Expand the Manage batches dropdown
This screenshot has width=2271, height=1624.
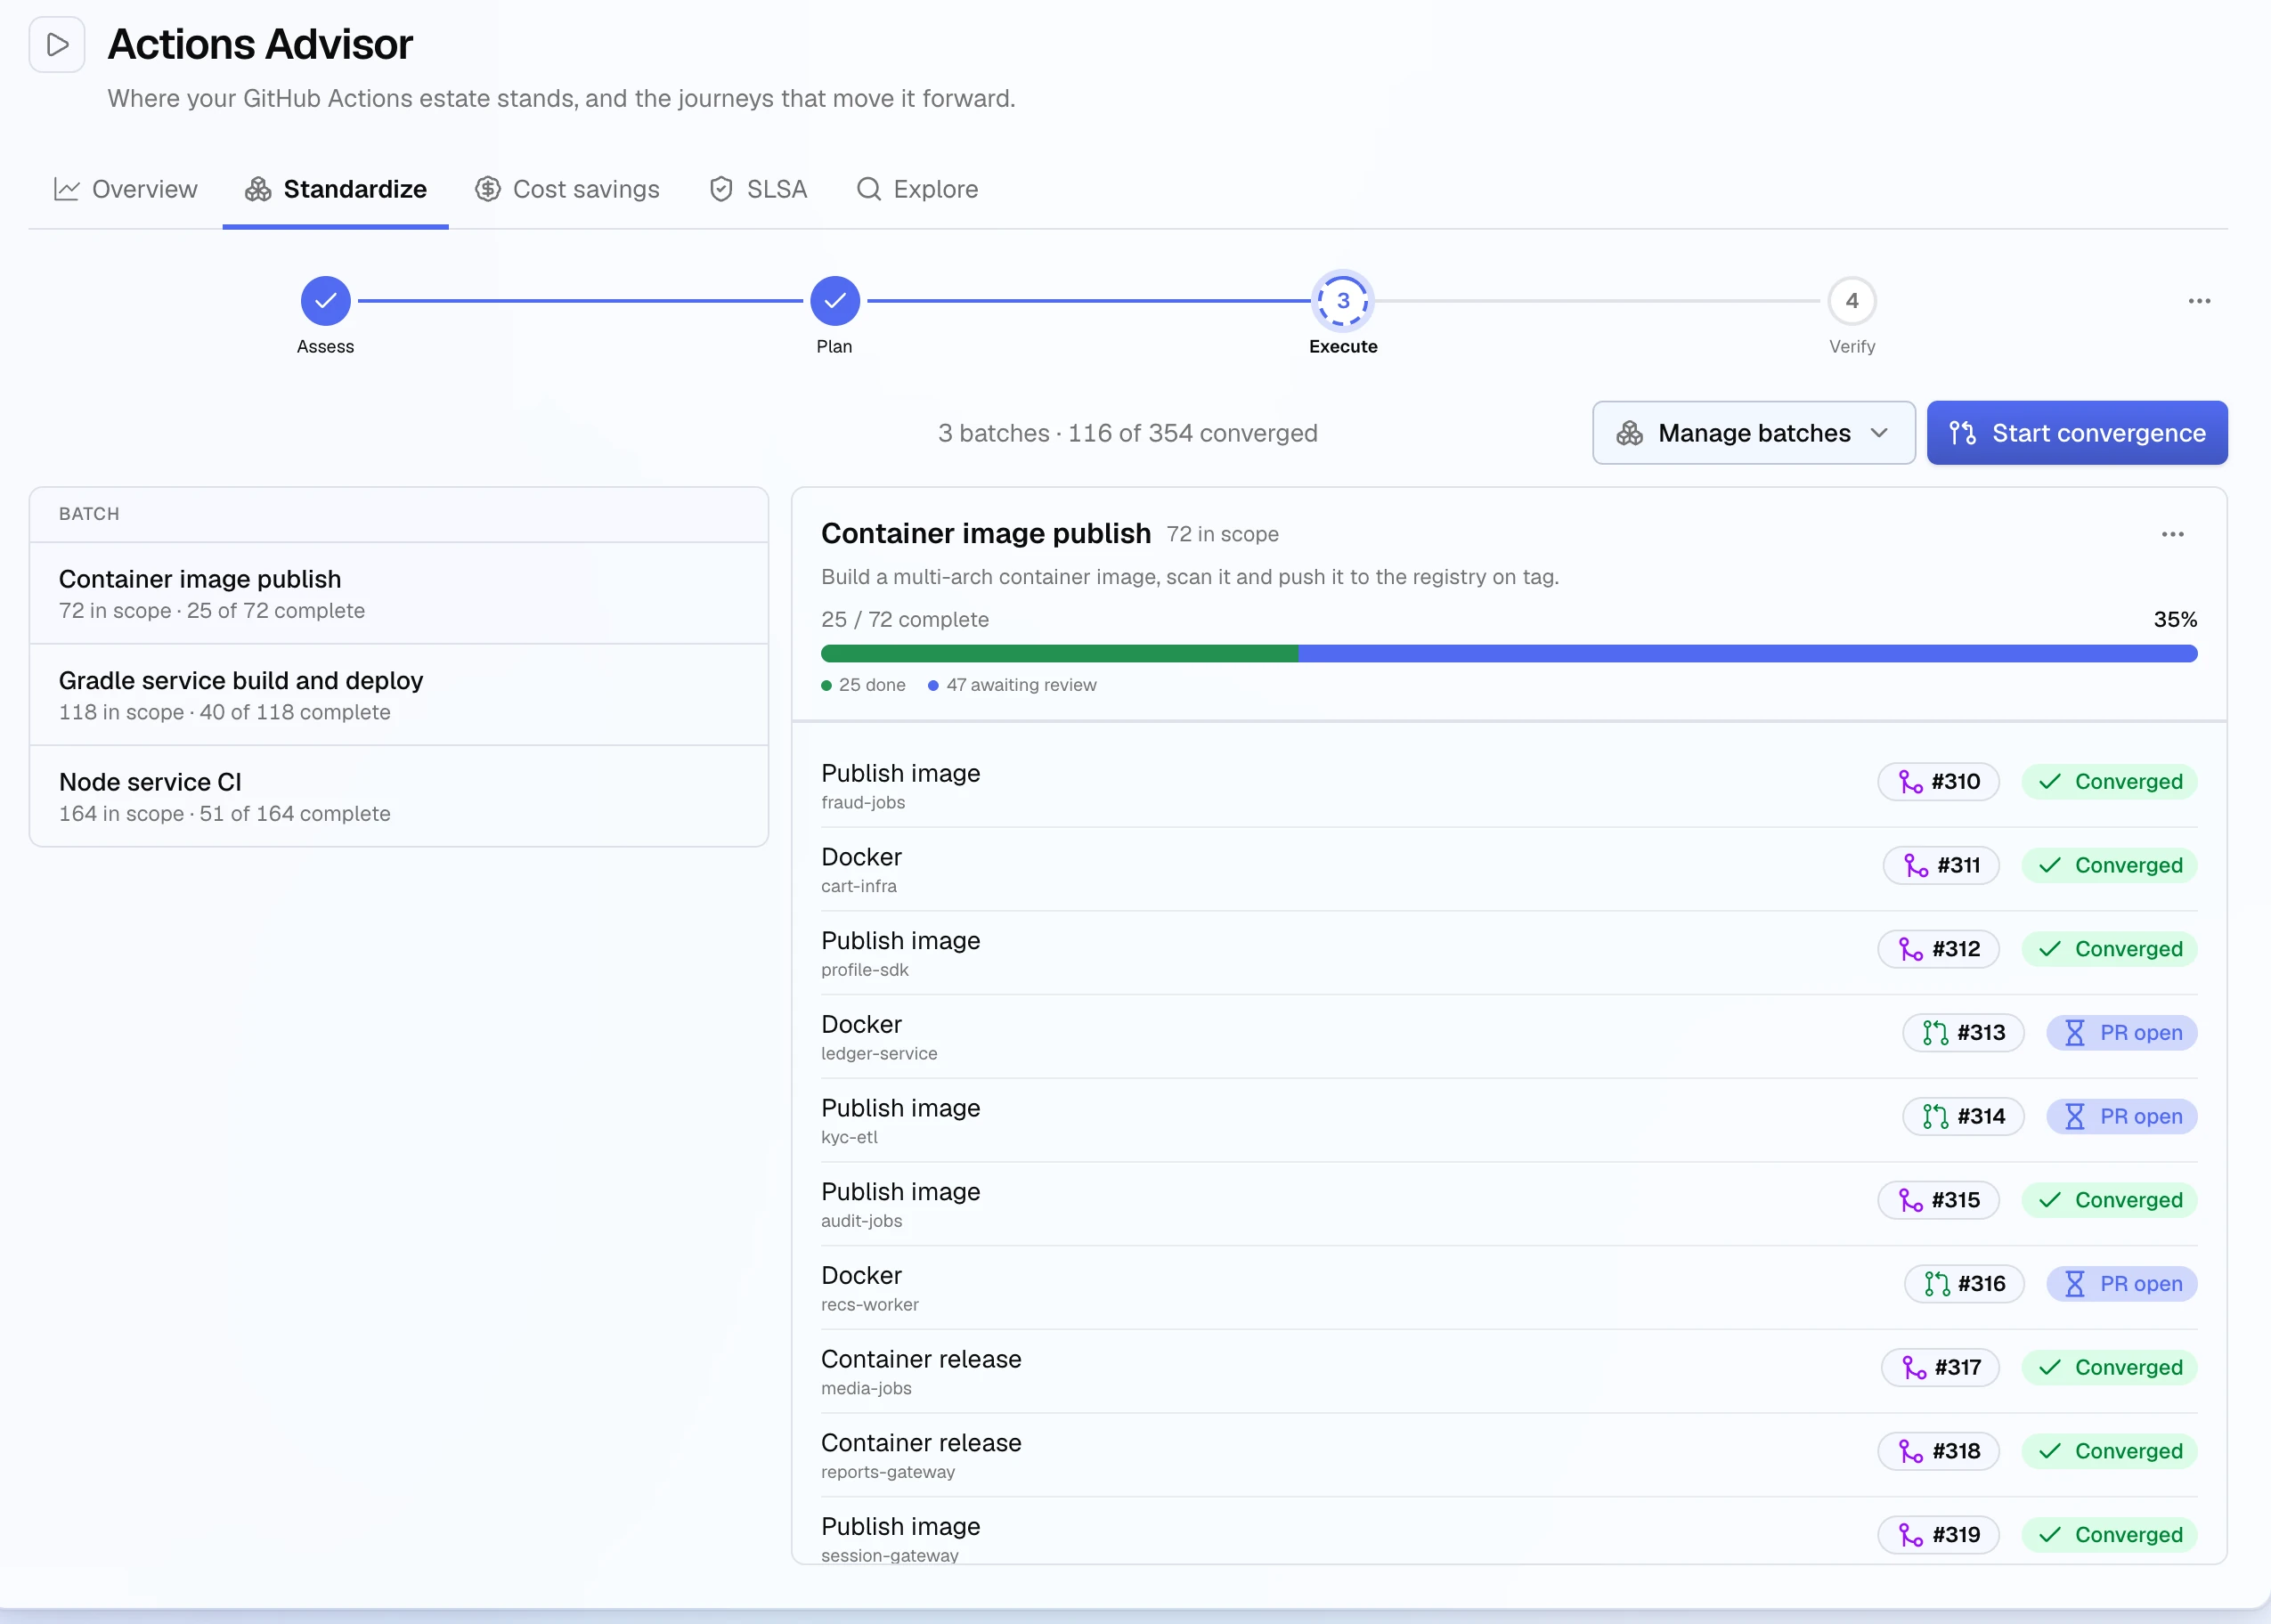coord(1754,433)
